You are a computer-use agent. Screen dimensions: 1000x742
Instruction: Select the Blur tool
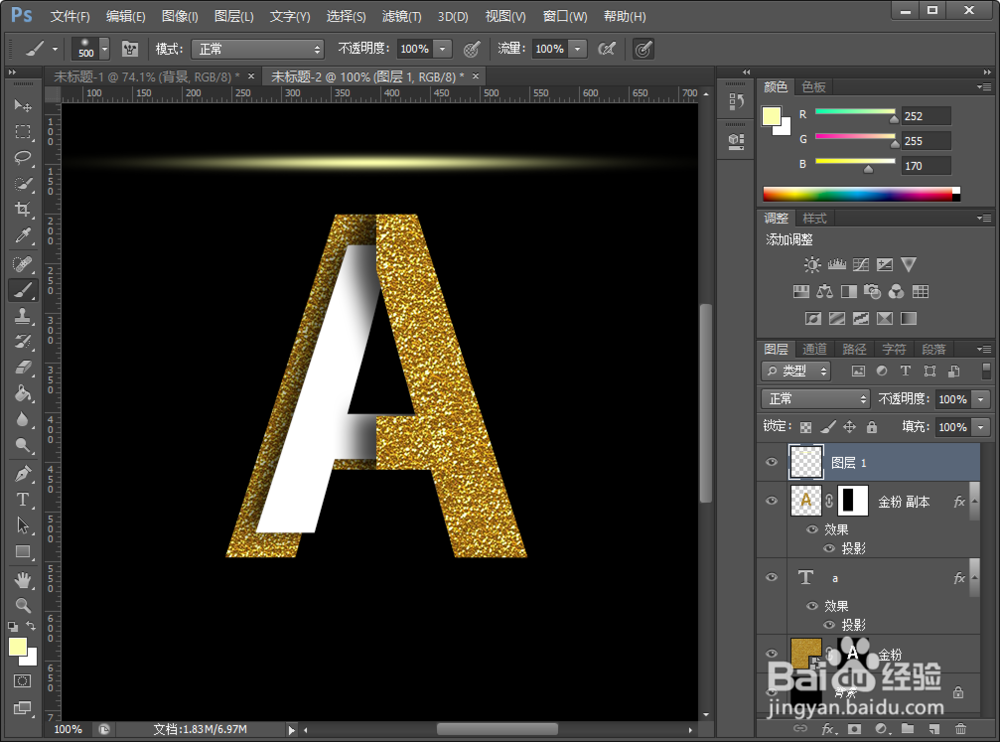(x=23, y=419)
